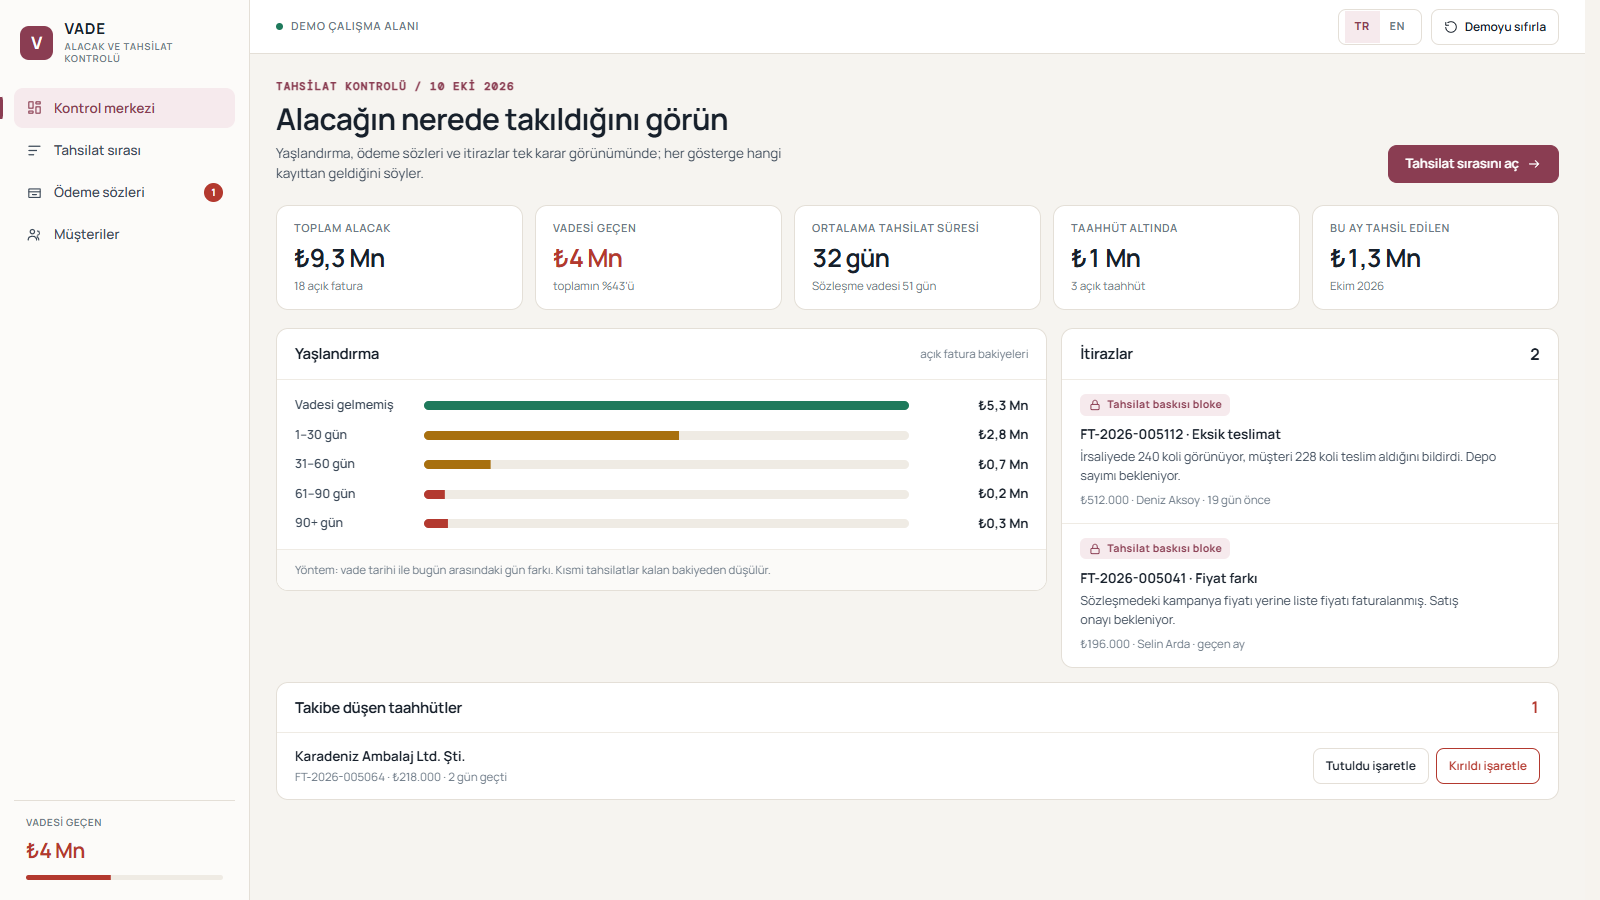Click the 61–90 gün aging bar

pos(666,494)
